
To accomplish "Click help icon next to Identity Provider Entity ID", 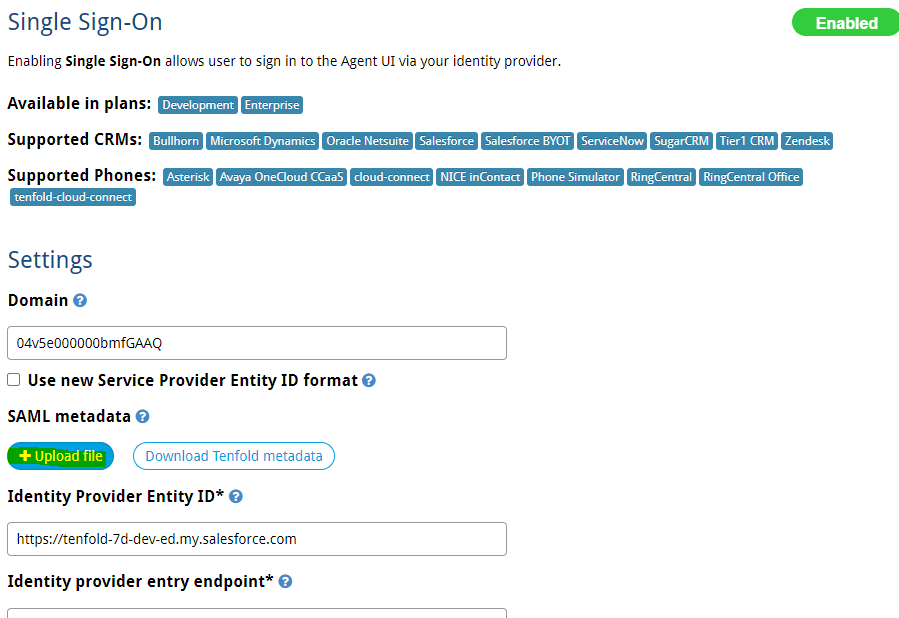I will (236, 496).
